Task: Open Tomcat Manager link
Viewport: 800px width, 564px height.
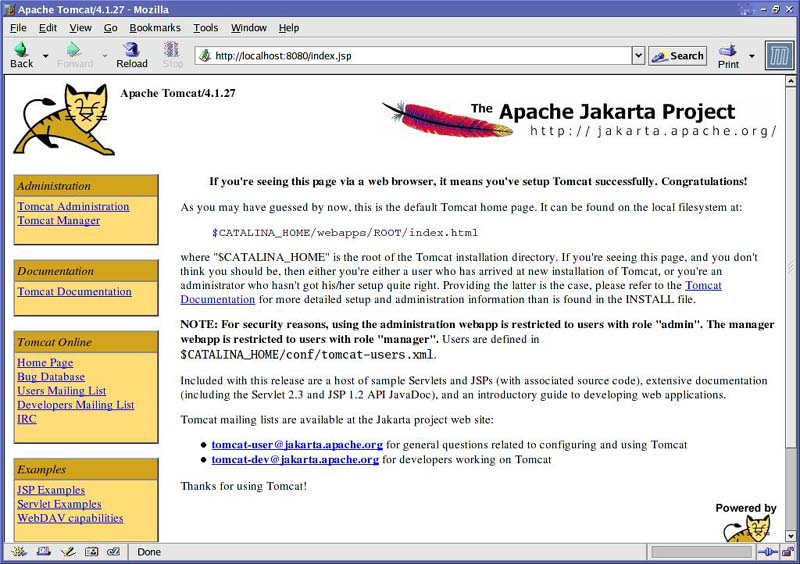Action: pos(59,220)
